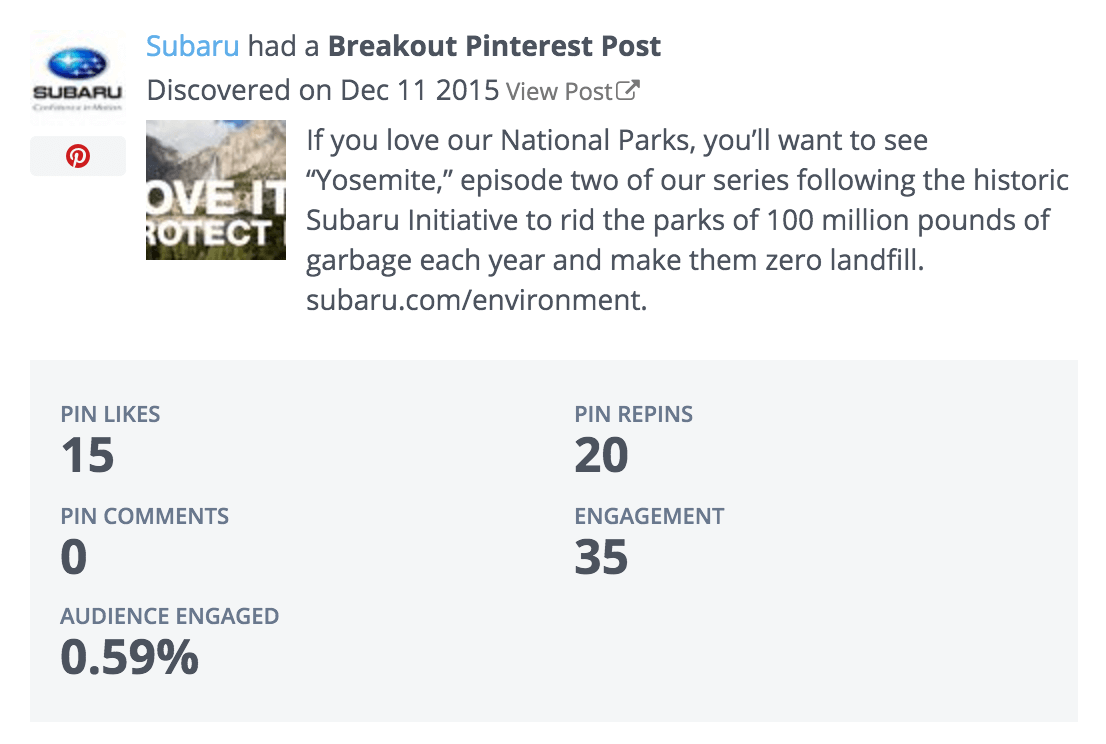1106x744 pixels.
Task: Click the Pin Comments label
Action: click(x=145, y=516)
